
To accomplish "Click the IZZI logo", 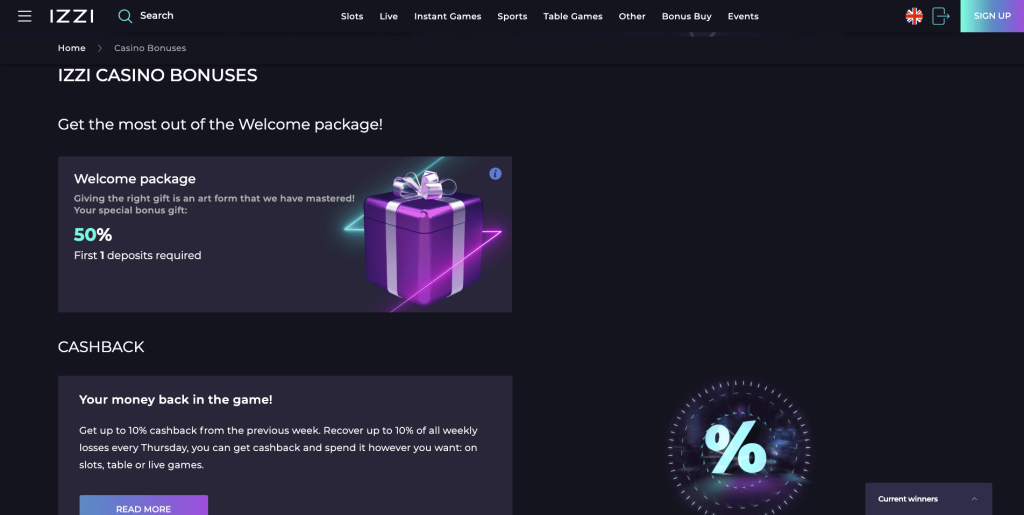I will [x=72, y=16].
